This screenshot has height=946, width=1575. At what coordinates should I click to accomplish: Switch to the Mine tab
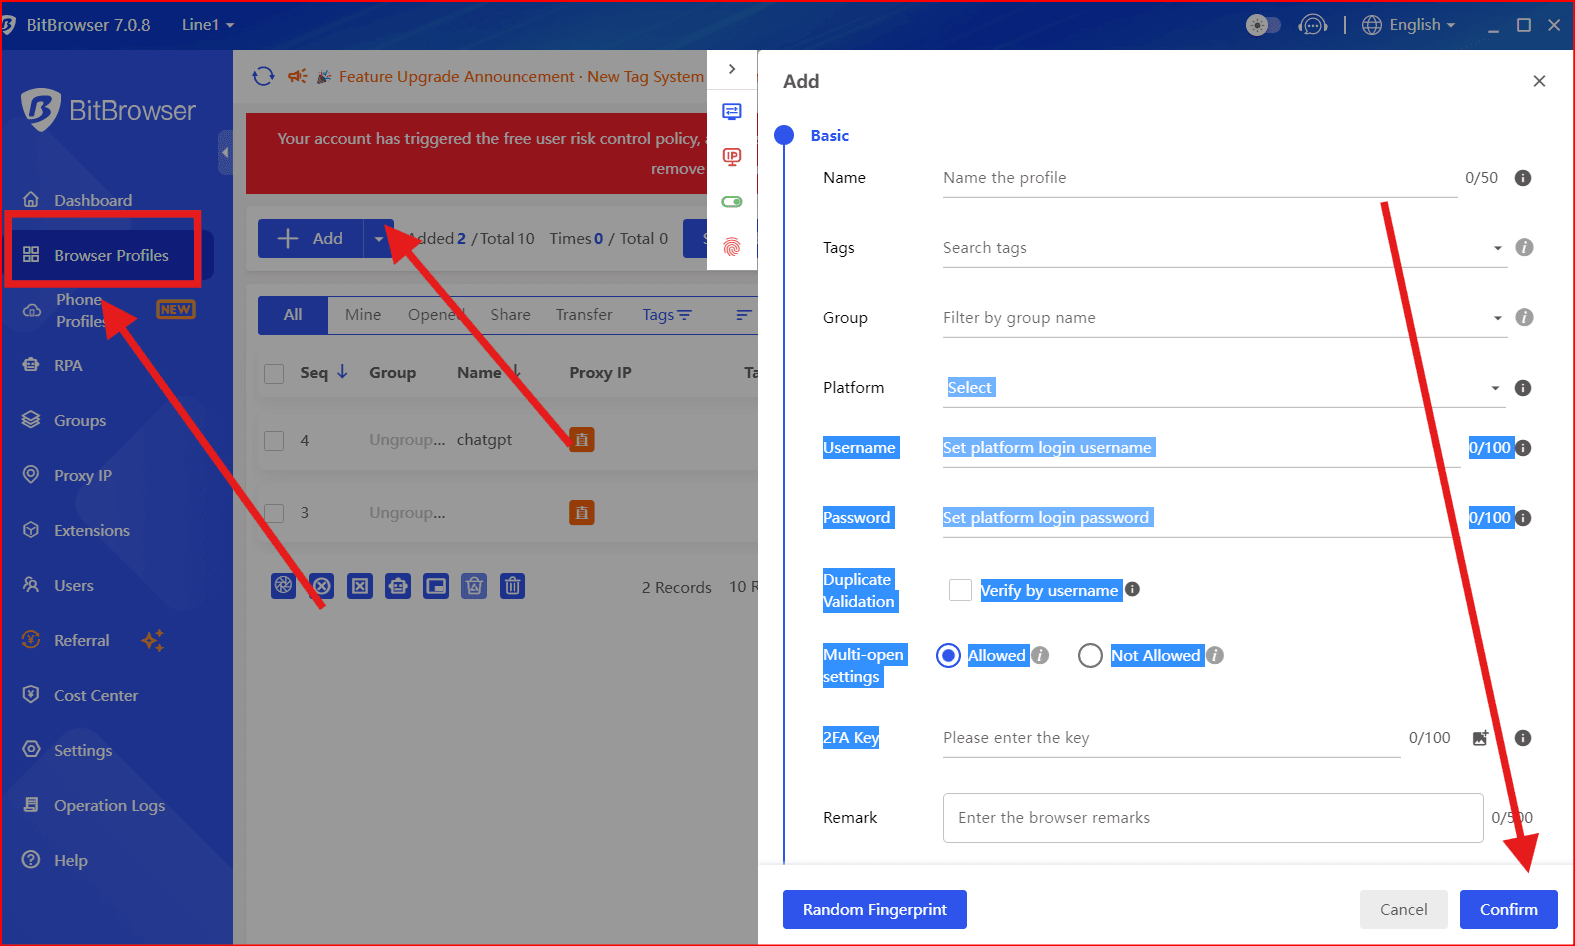pyautogui.click(x=363, y=314)
